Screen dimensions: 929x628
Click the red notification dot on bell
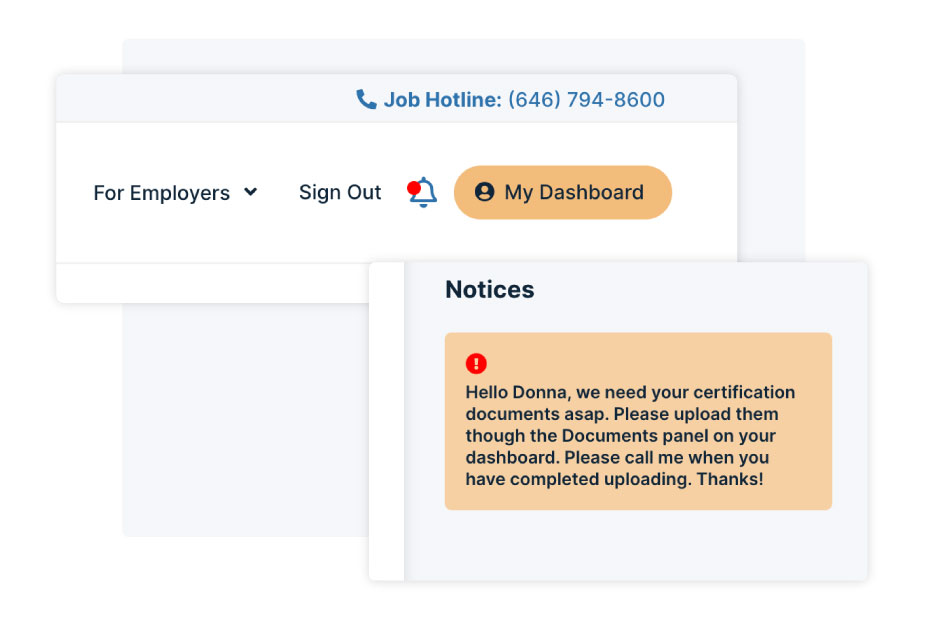pos(414,188)
